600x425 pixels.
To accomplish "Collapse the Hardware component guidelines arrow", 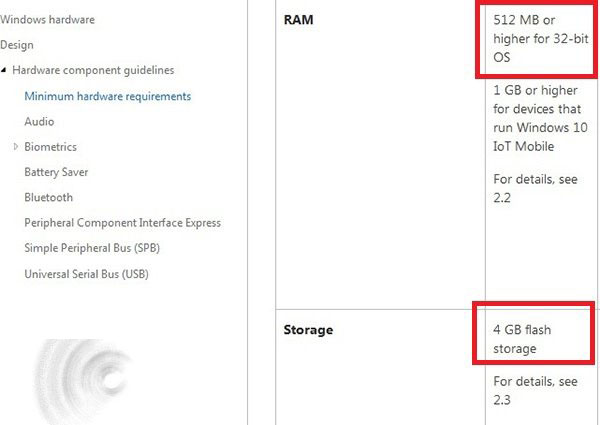I will 3,70.
